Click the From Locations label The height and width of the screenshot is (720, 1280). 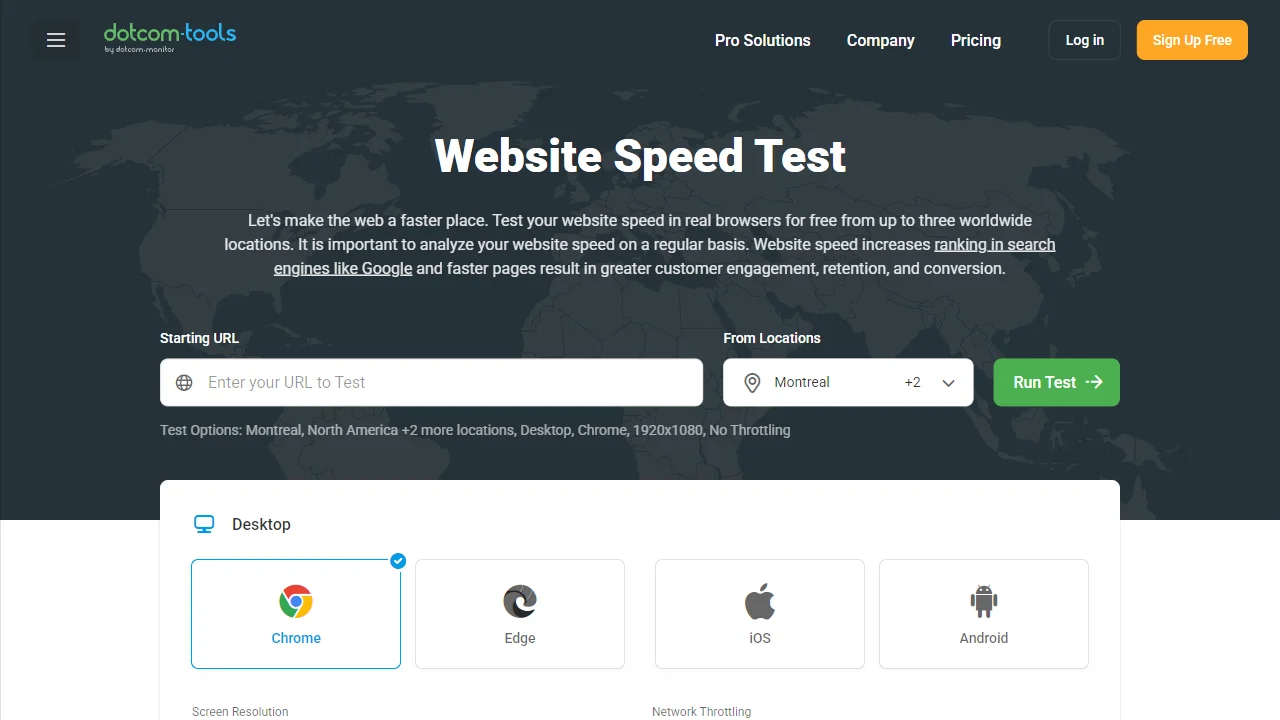pos(772,338)
